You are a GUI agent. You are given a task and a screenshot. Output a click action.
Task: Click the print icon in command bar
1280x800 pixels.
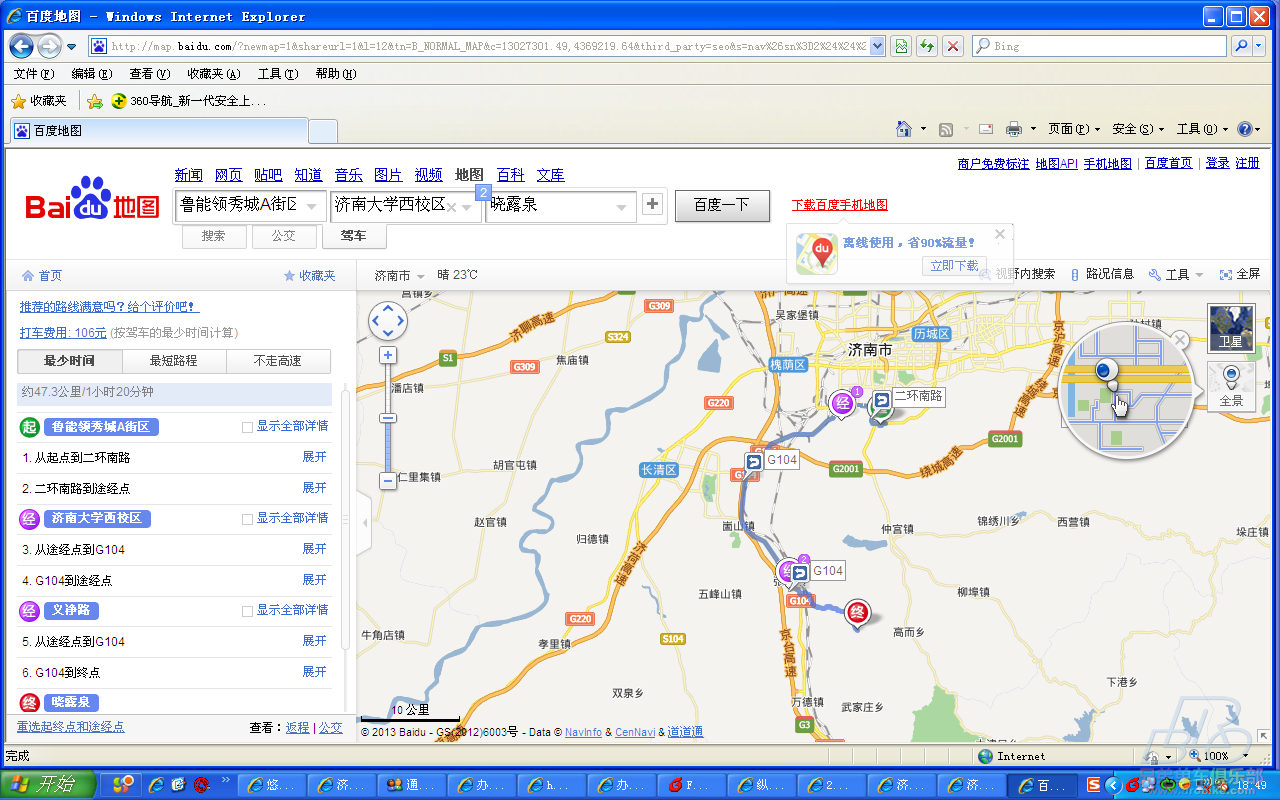(1014, 129)
